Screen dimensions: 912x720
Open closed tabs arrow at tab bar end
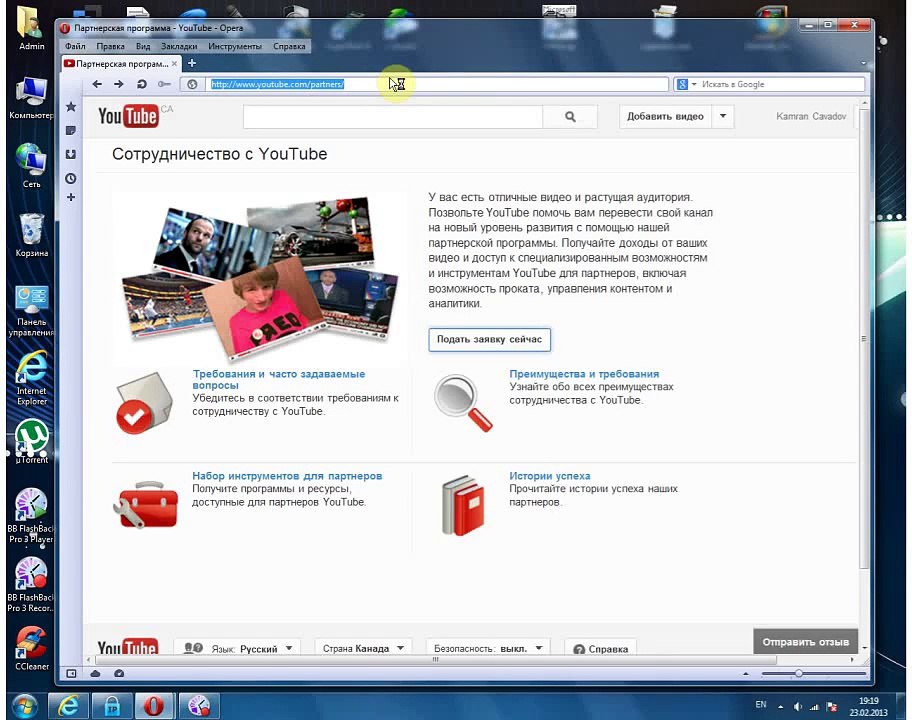coord(863,63)
